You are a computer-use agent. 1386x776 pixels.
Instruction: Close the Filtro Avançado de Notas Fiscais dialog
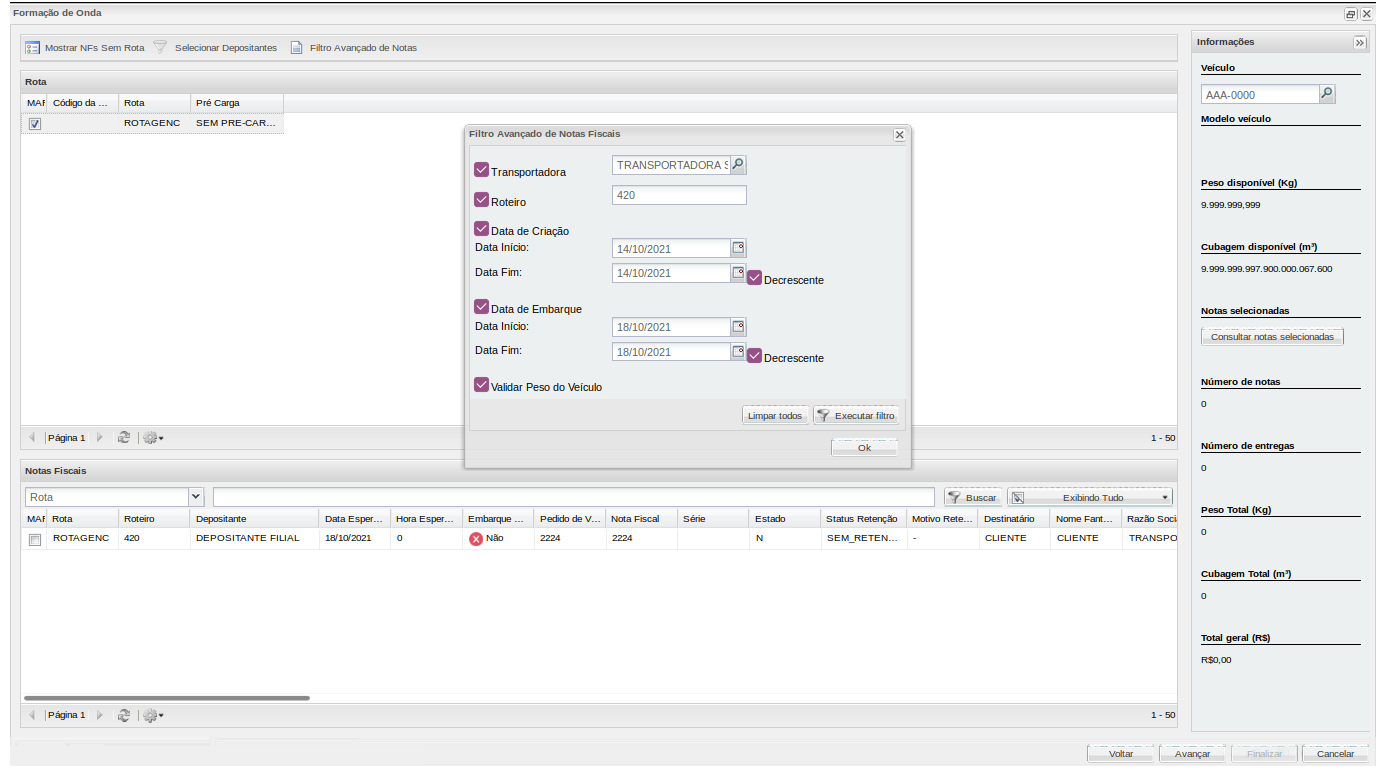pos(899,134)
